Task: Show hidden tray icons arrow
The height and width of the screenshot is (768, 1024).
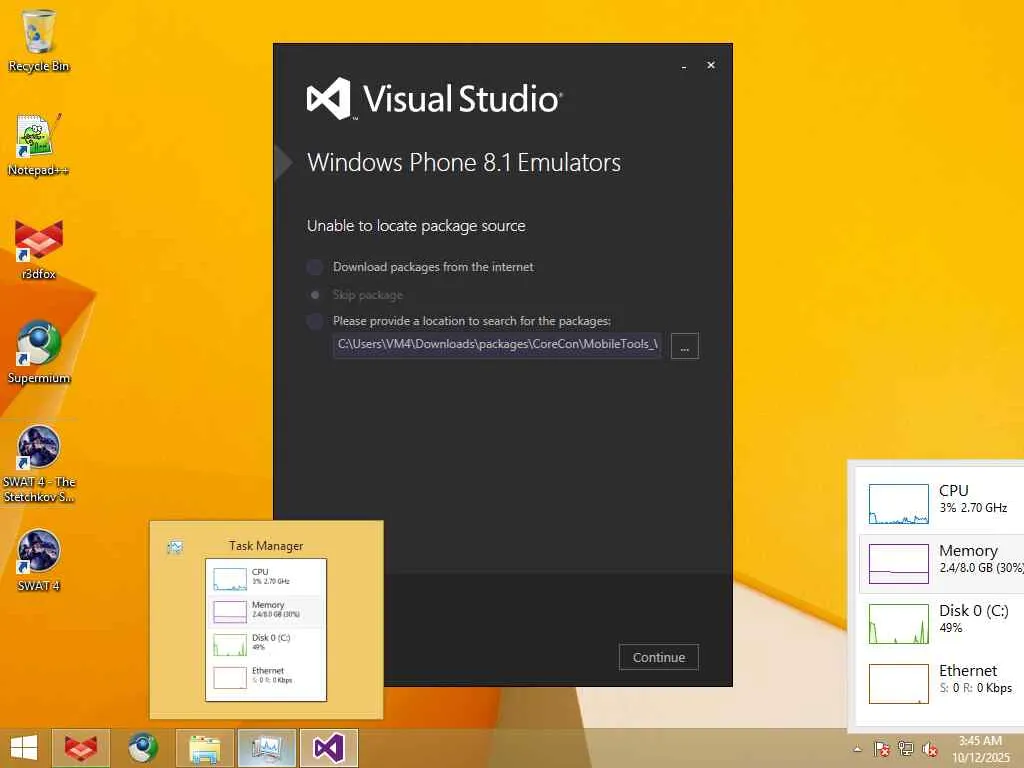Action: 857,749
